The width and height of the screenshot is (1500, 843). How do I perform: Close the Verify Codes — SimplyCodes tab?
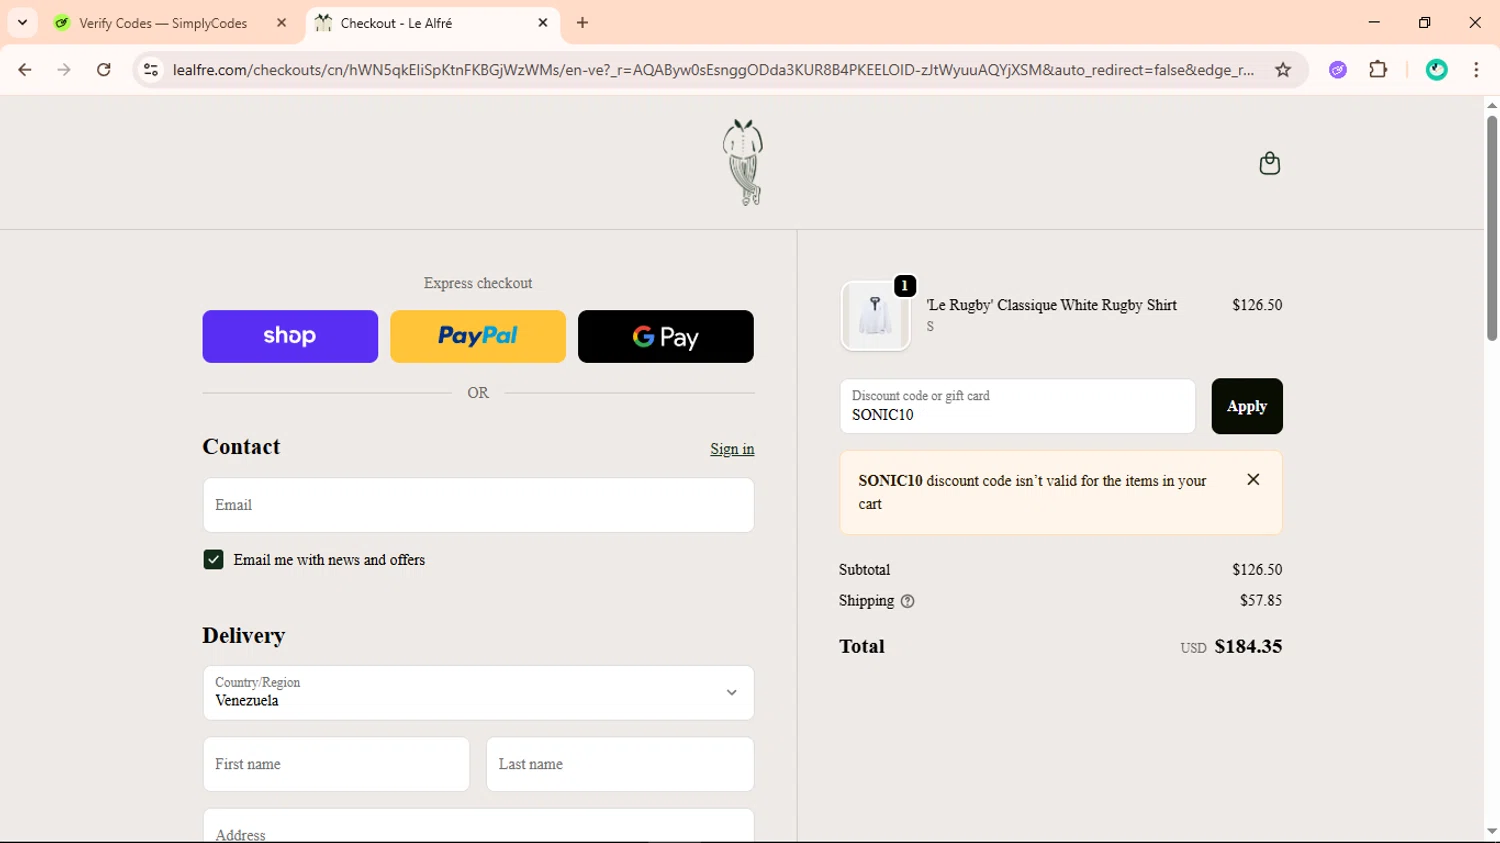(281, 23)
